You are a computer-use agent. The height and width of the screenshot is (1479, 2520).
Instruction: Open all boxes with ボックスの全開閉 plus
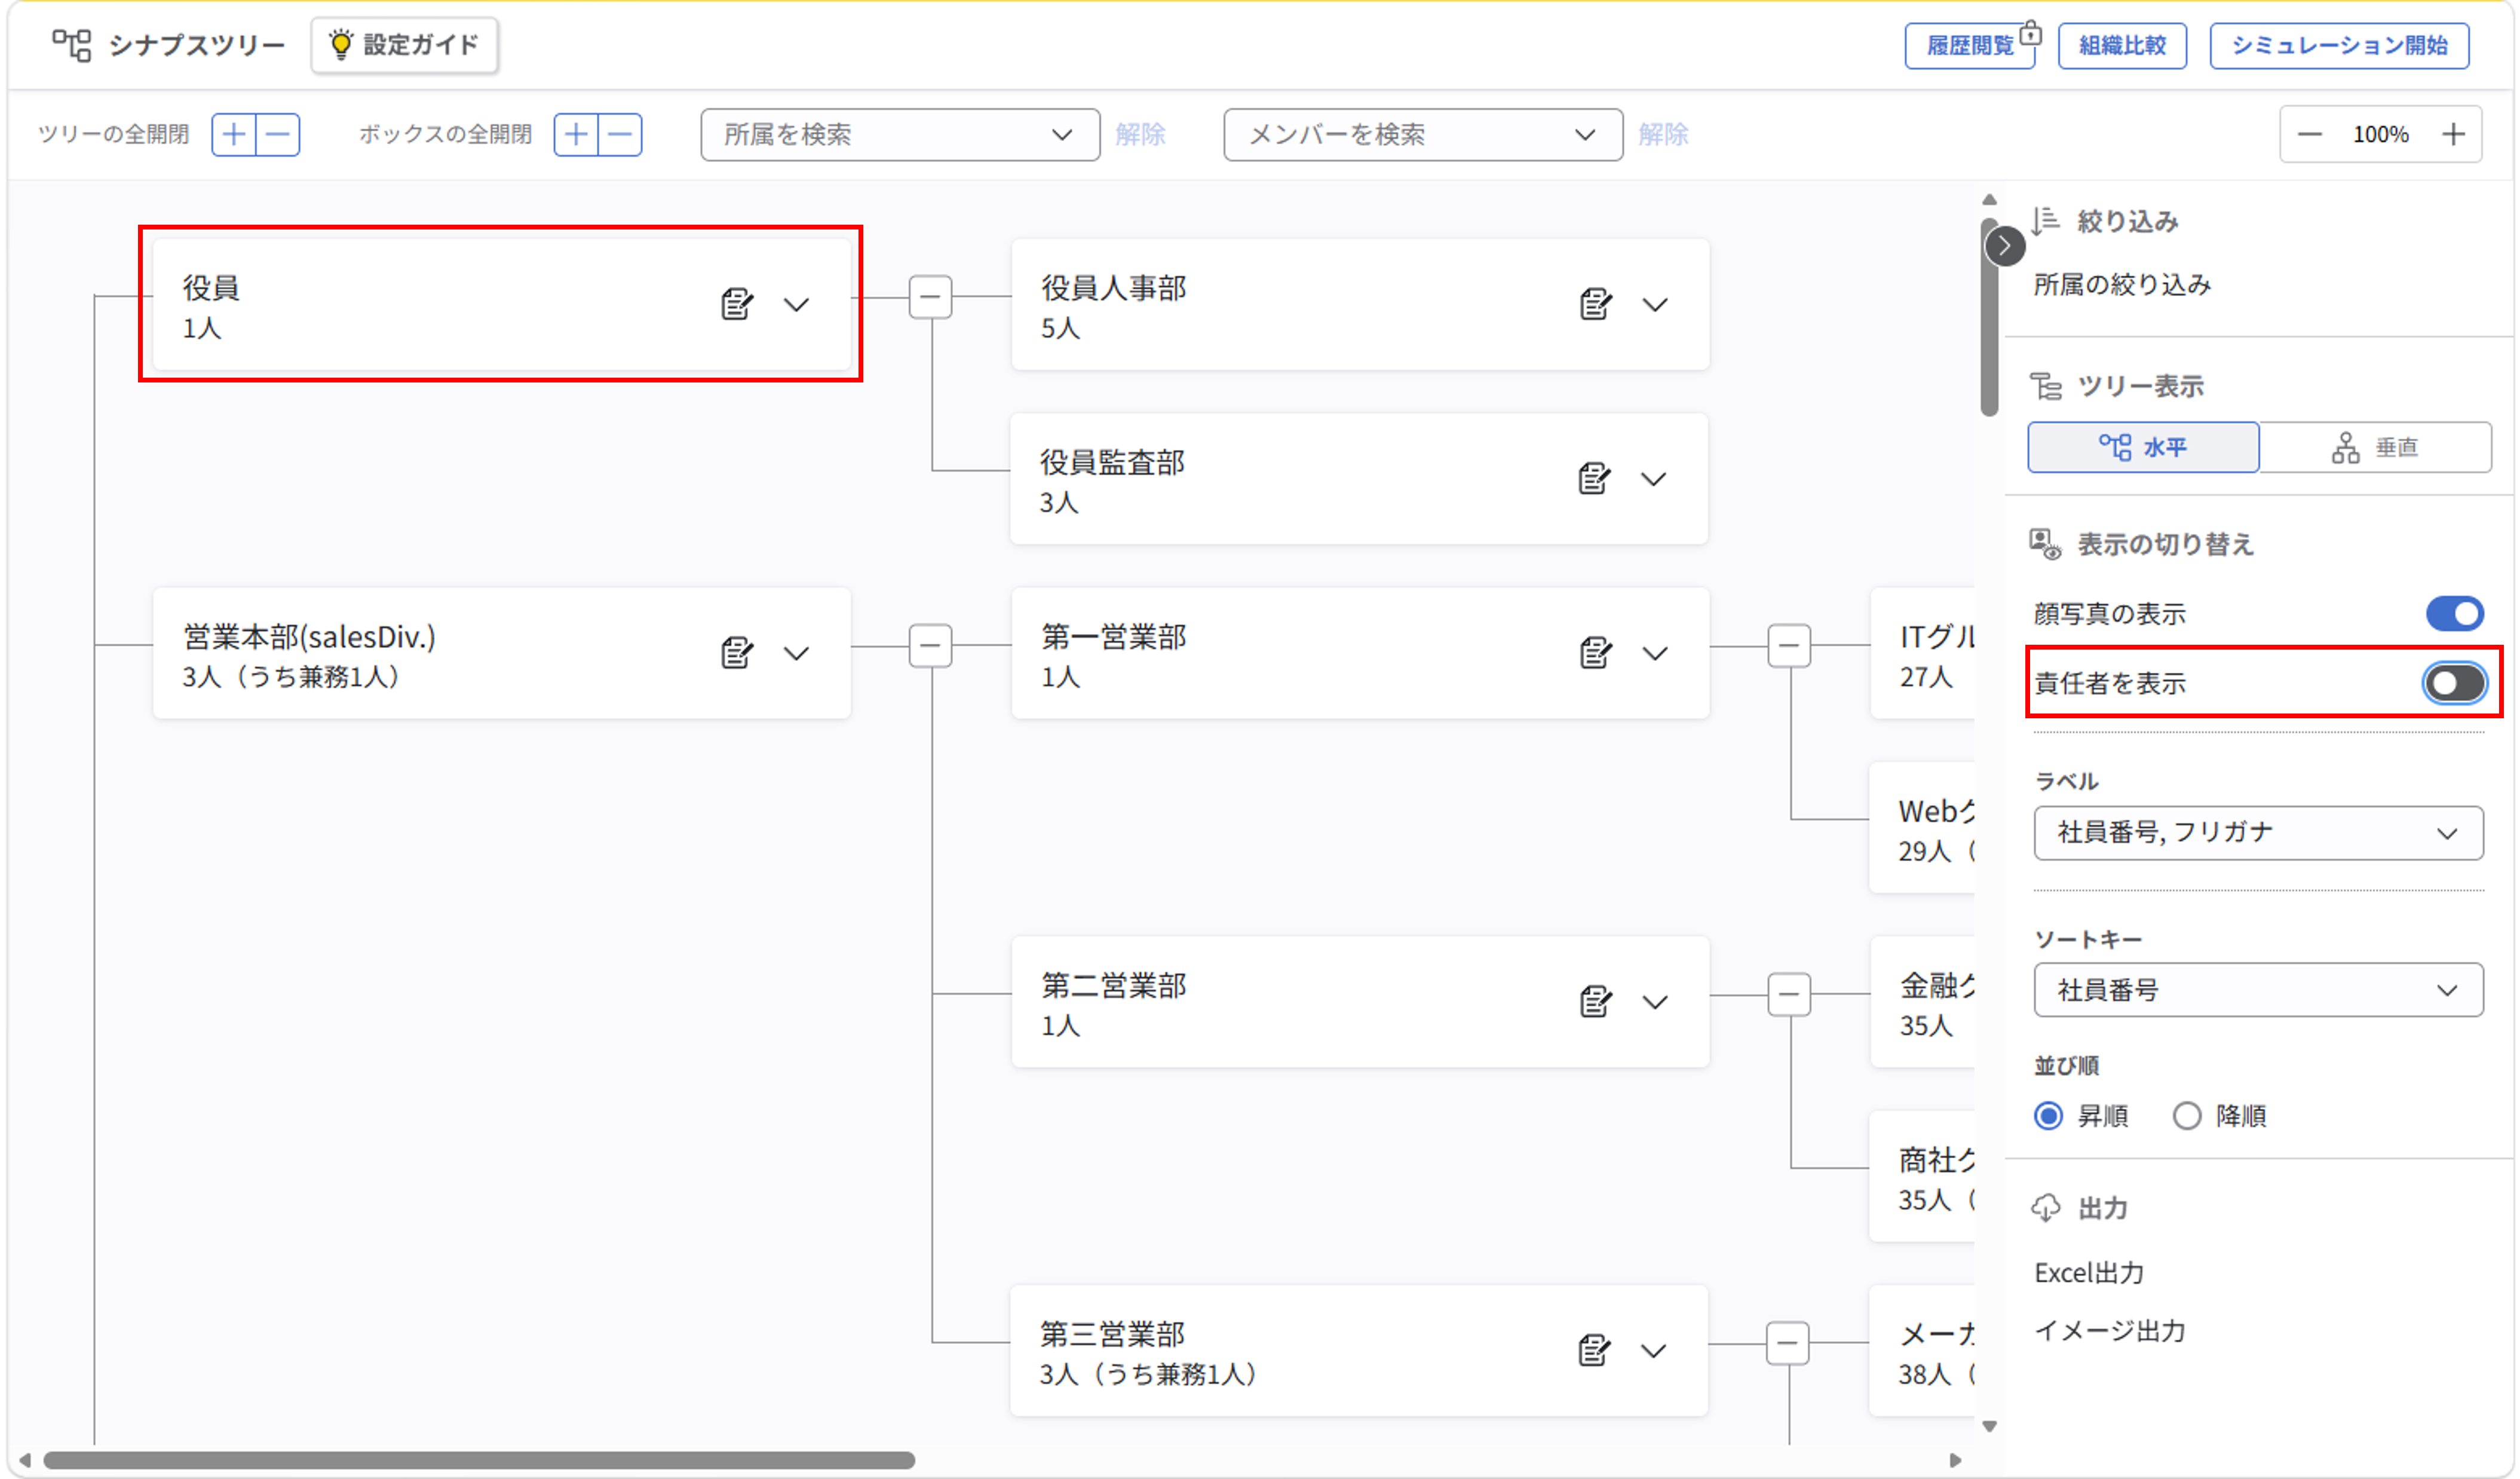(576, 134)
